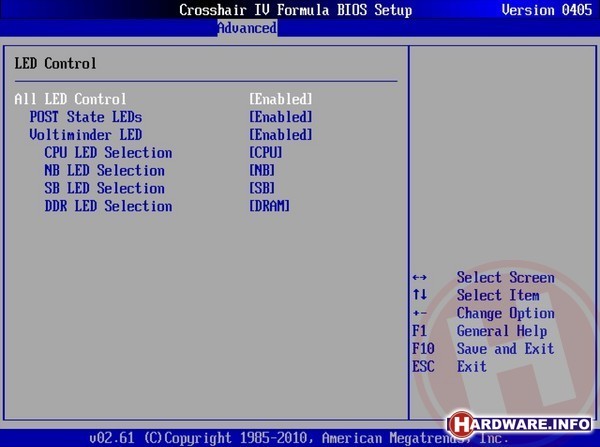Select the NB LED Selection label
The width and height of the screenshot is (600, 447).
pyautogui.click(x=104, y=170)
